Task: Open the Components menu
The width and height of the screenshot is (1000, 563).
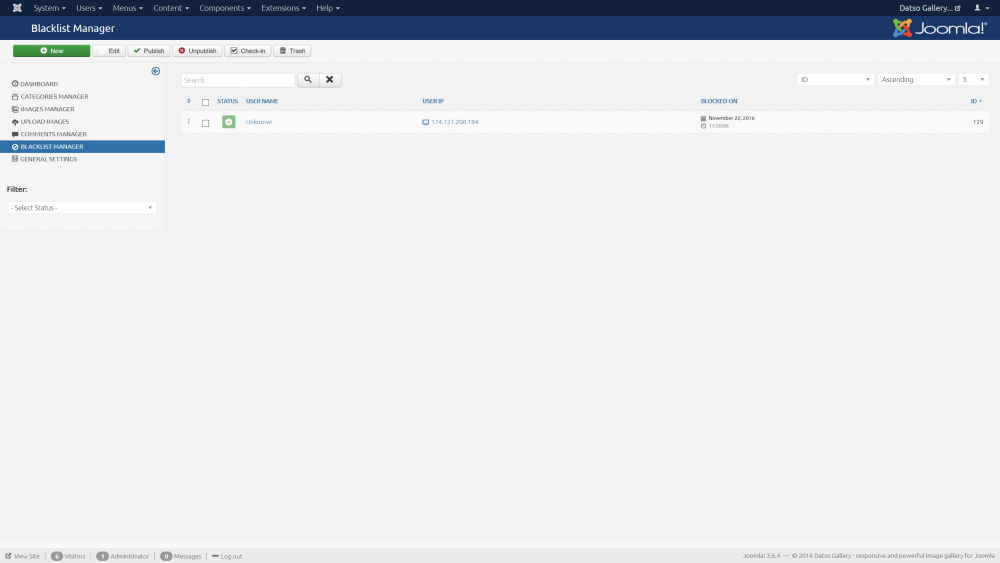Action: pyautogui.click(x=221, y=8)
